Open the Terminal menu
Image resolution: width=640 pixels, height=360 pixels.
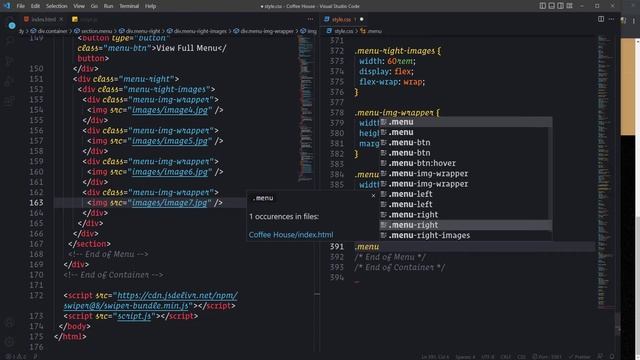[129, 6]
